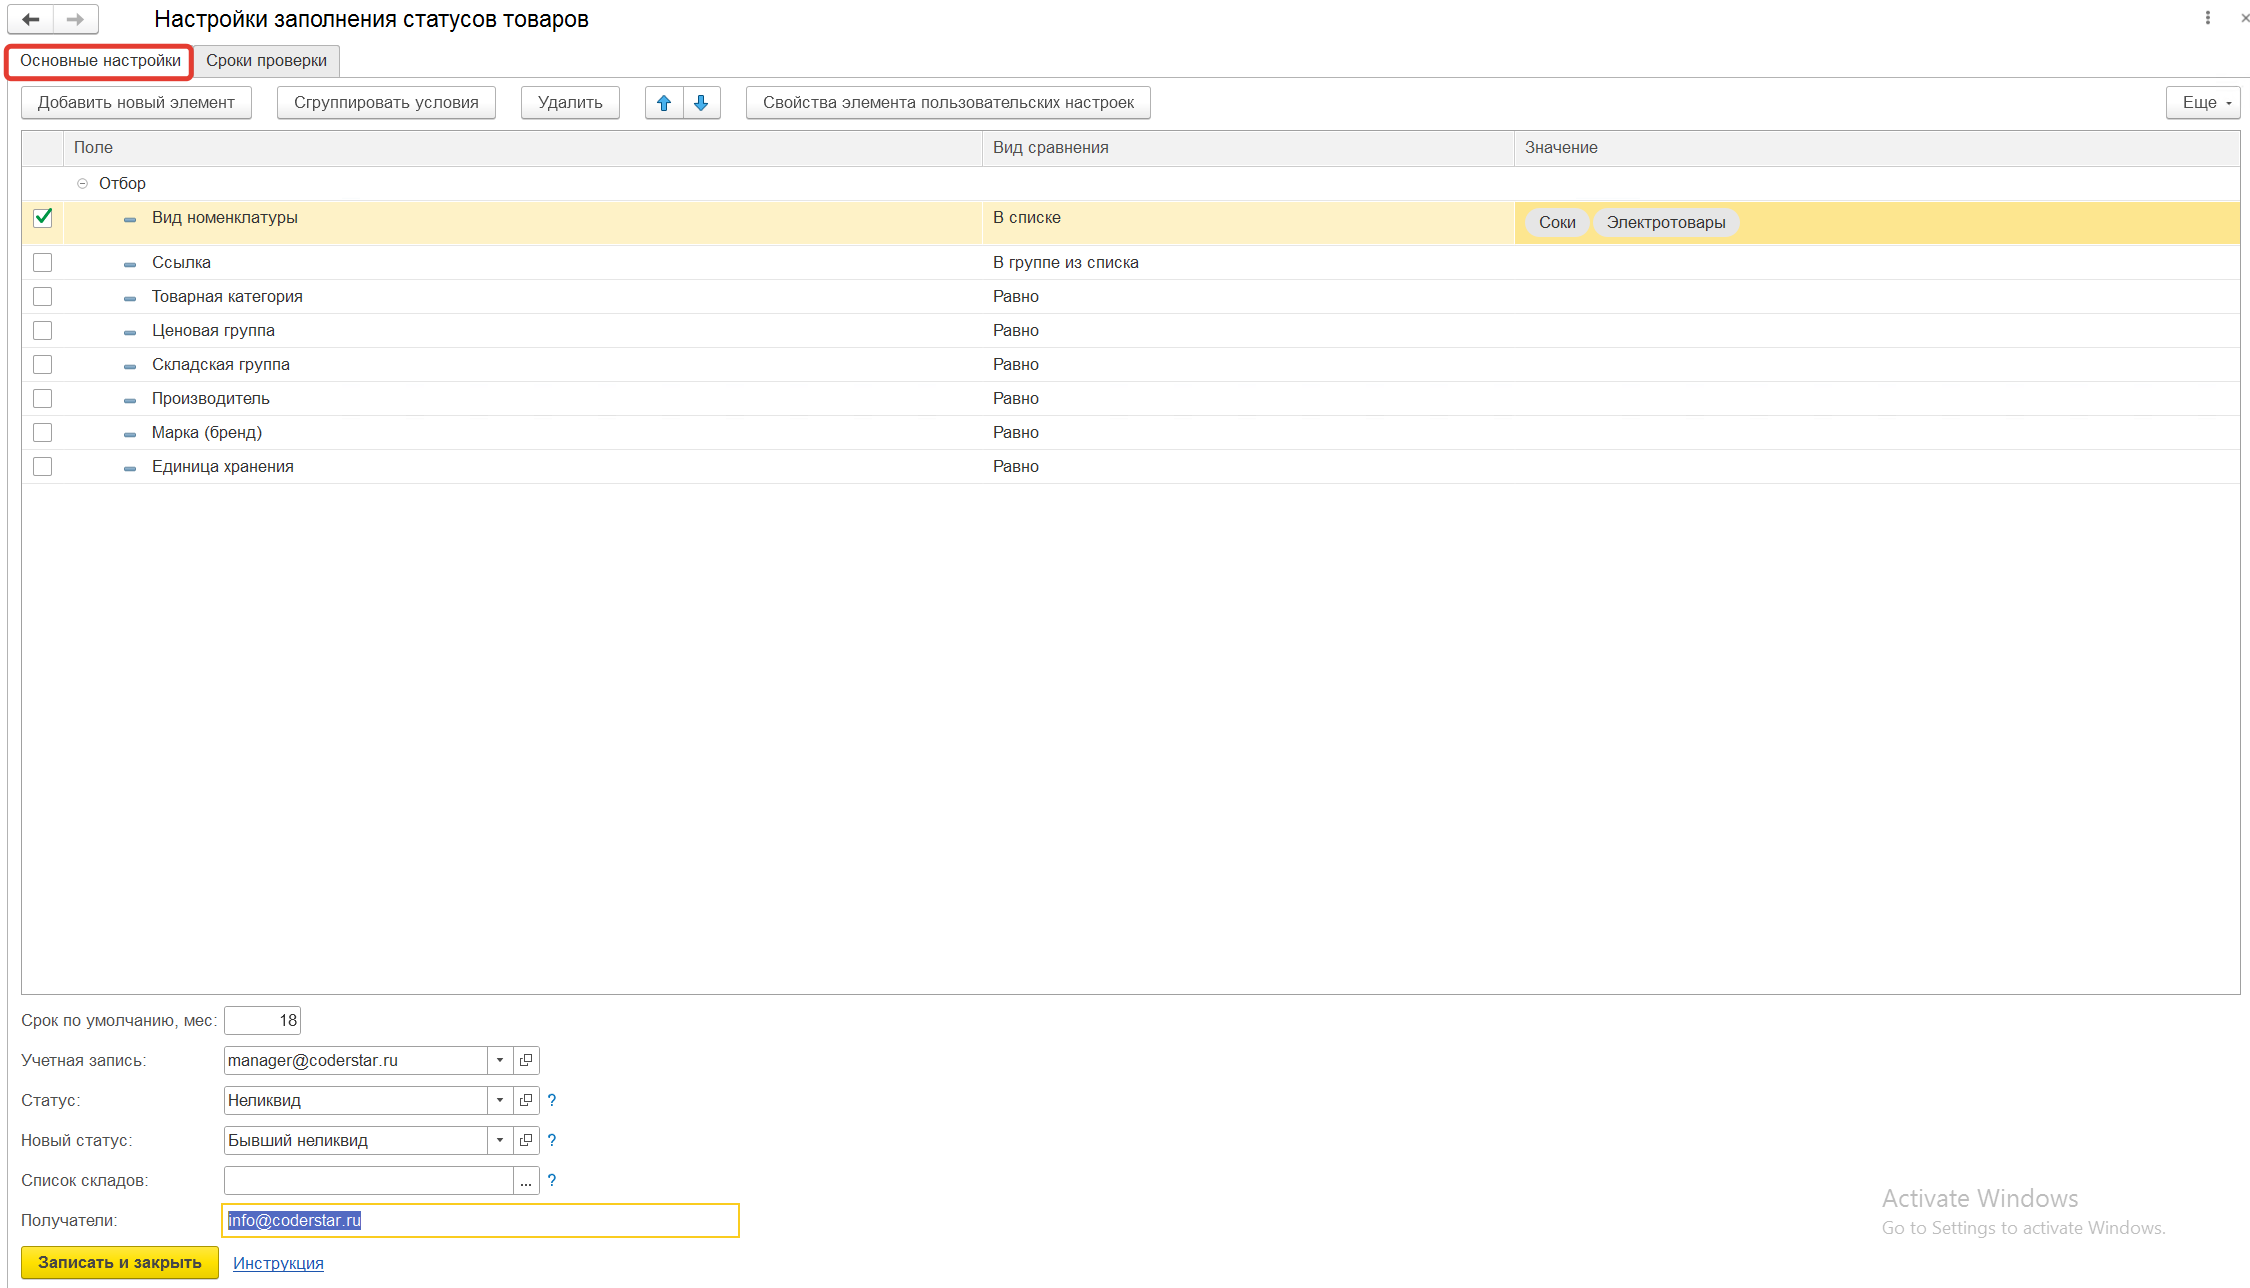The height and width of the screenshot is (1288, 2250).
Task: Select the Электротовары value tag
Action: click(x=1666, y=222)
